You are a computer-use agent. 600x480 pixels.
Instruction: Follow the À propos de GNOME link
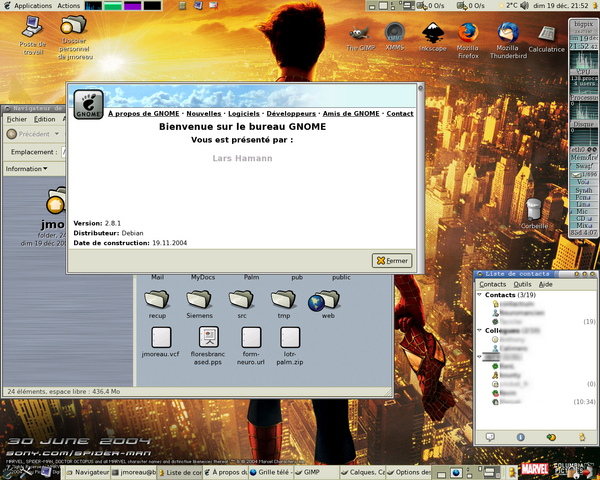pyautogui.click(x=143, y=114)
